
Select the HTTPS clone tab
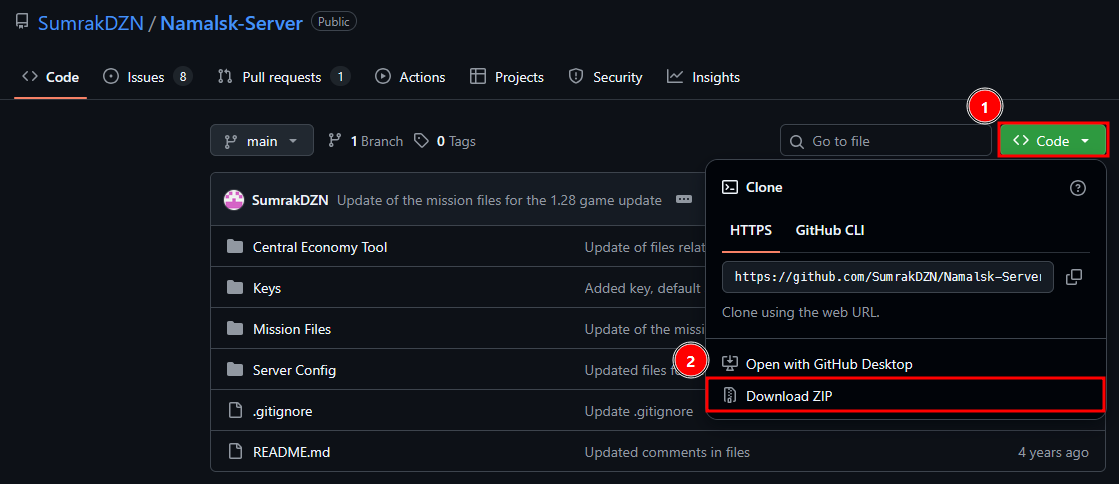coord(751,231)
